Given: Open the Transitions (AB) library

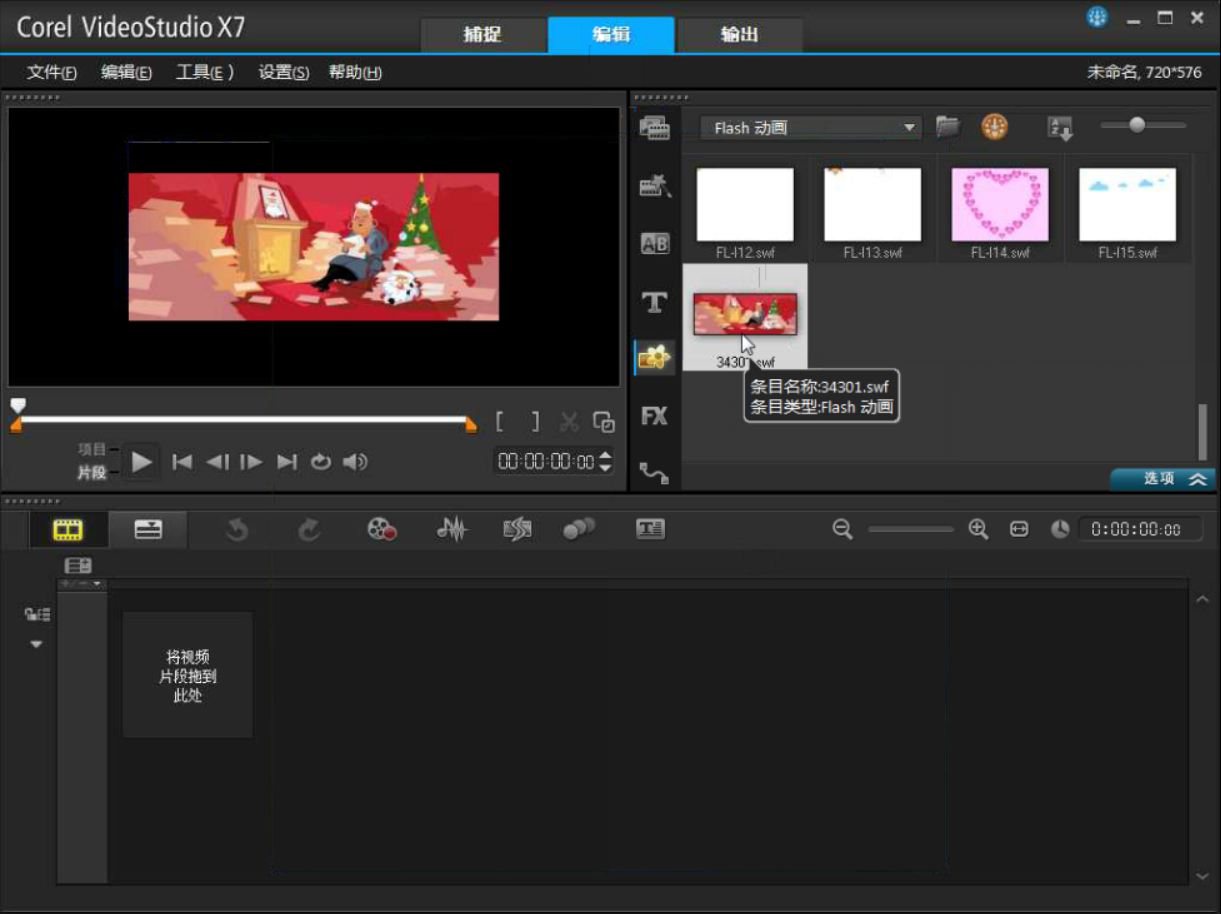Looking at the screenshot, I should click(655, 244).
